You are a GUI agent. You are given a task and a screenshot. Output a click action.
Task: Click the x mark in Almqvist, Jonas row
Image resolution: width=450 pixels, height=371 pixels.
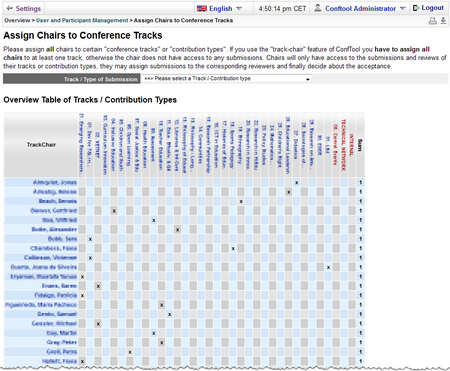(296, 183)
